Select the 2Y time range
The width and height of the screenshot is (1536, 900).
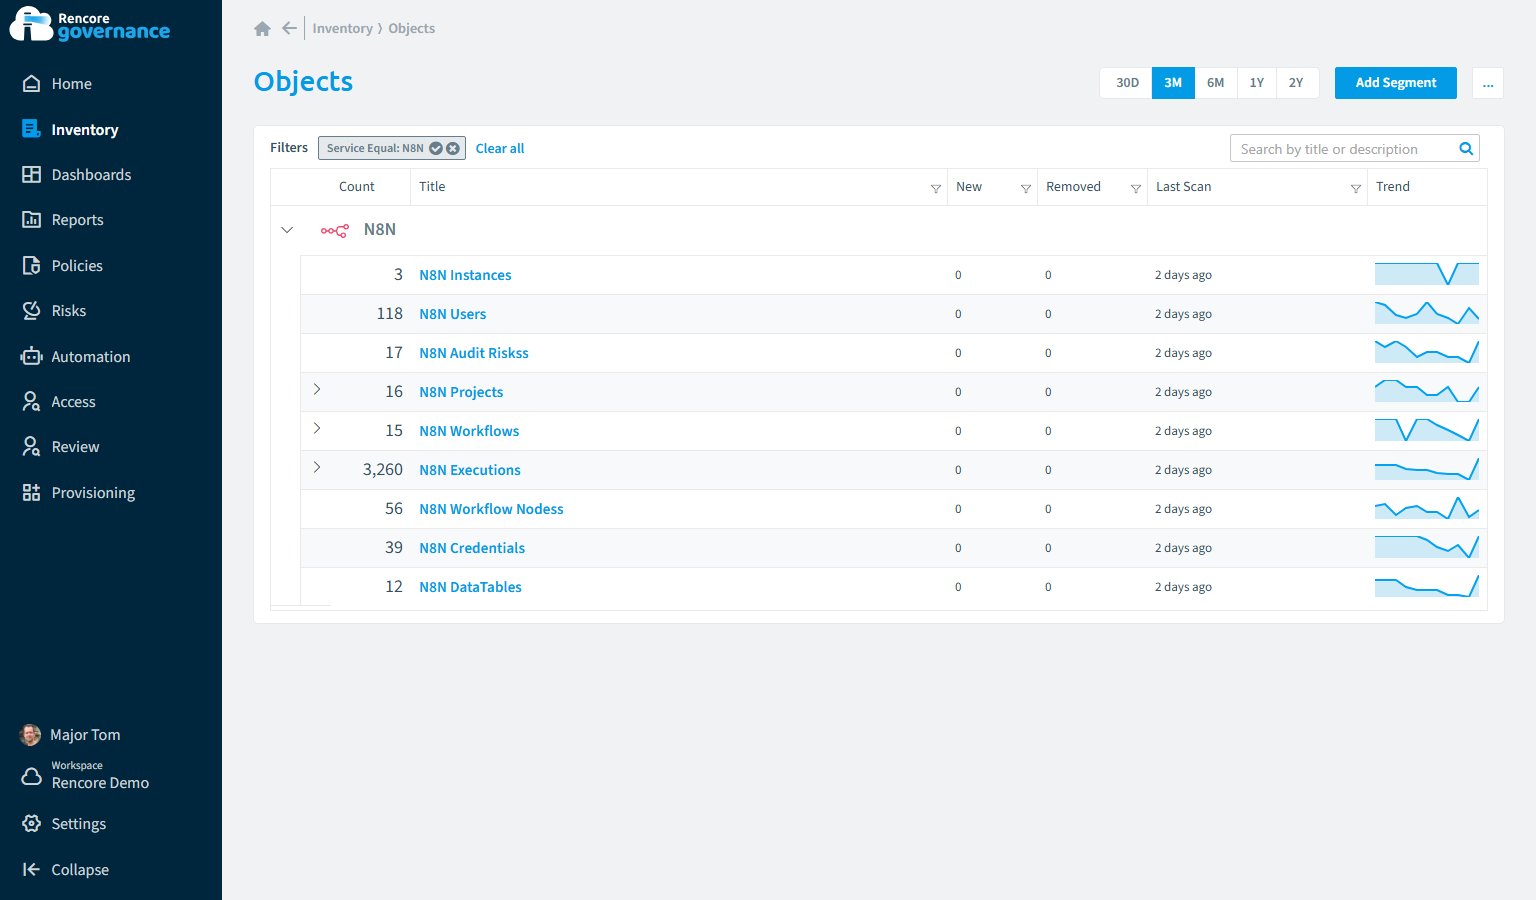(1296, 83)
